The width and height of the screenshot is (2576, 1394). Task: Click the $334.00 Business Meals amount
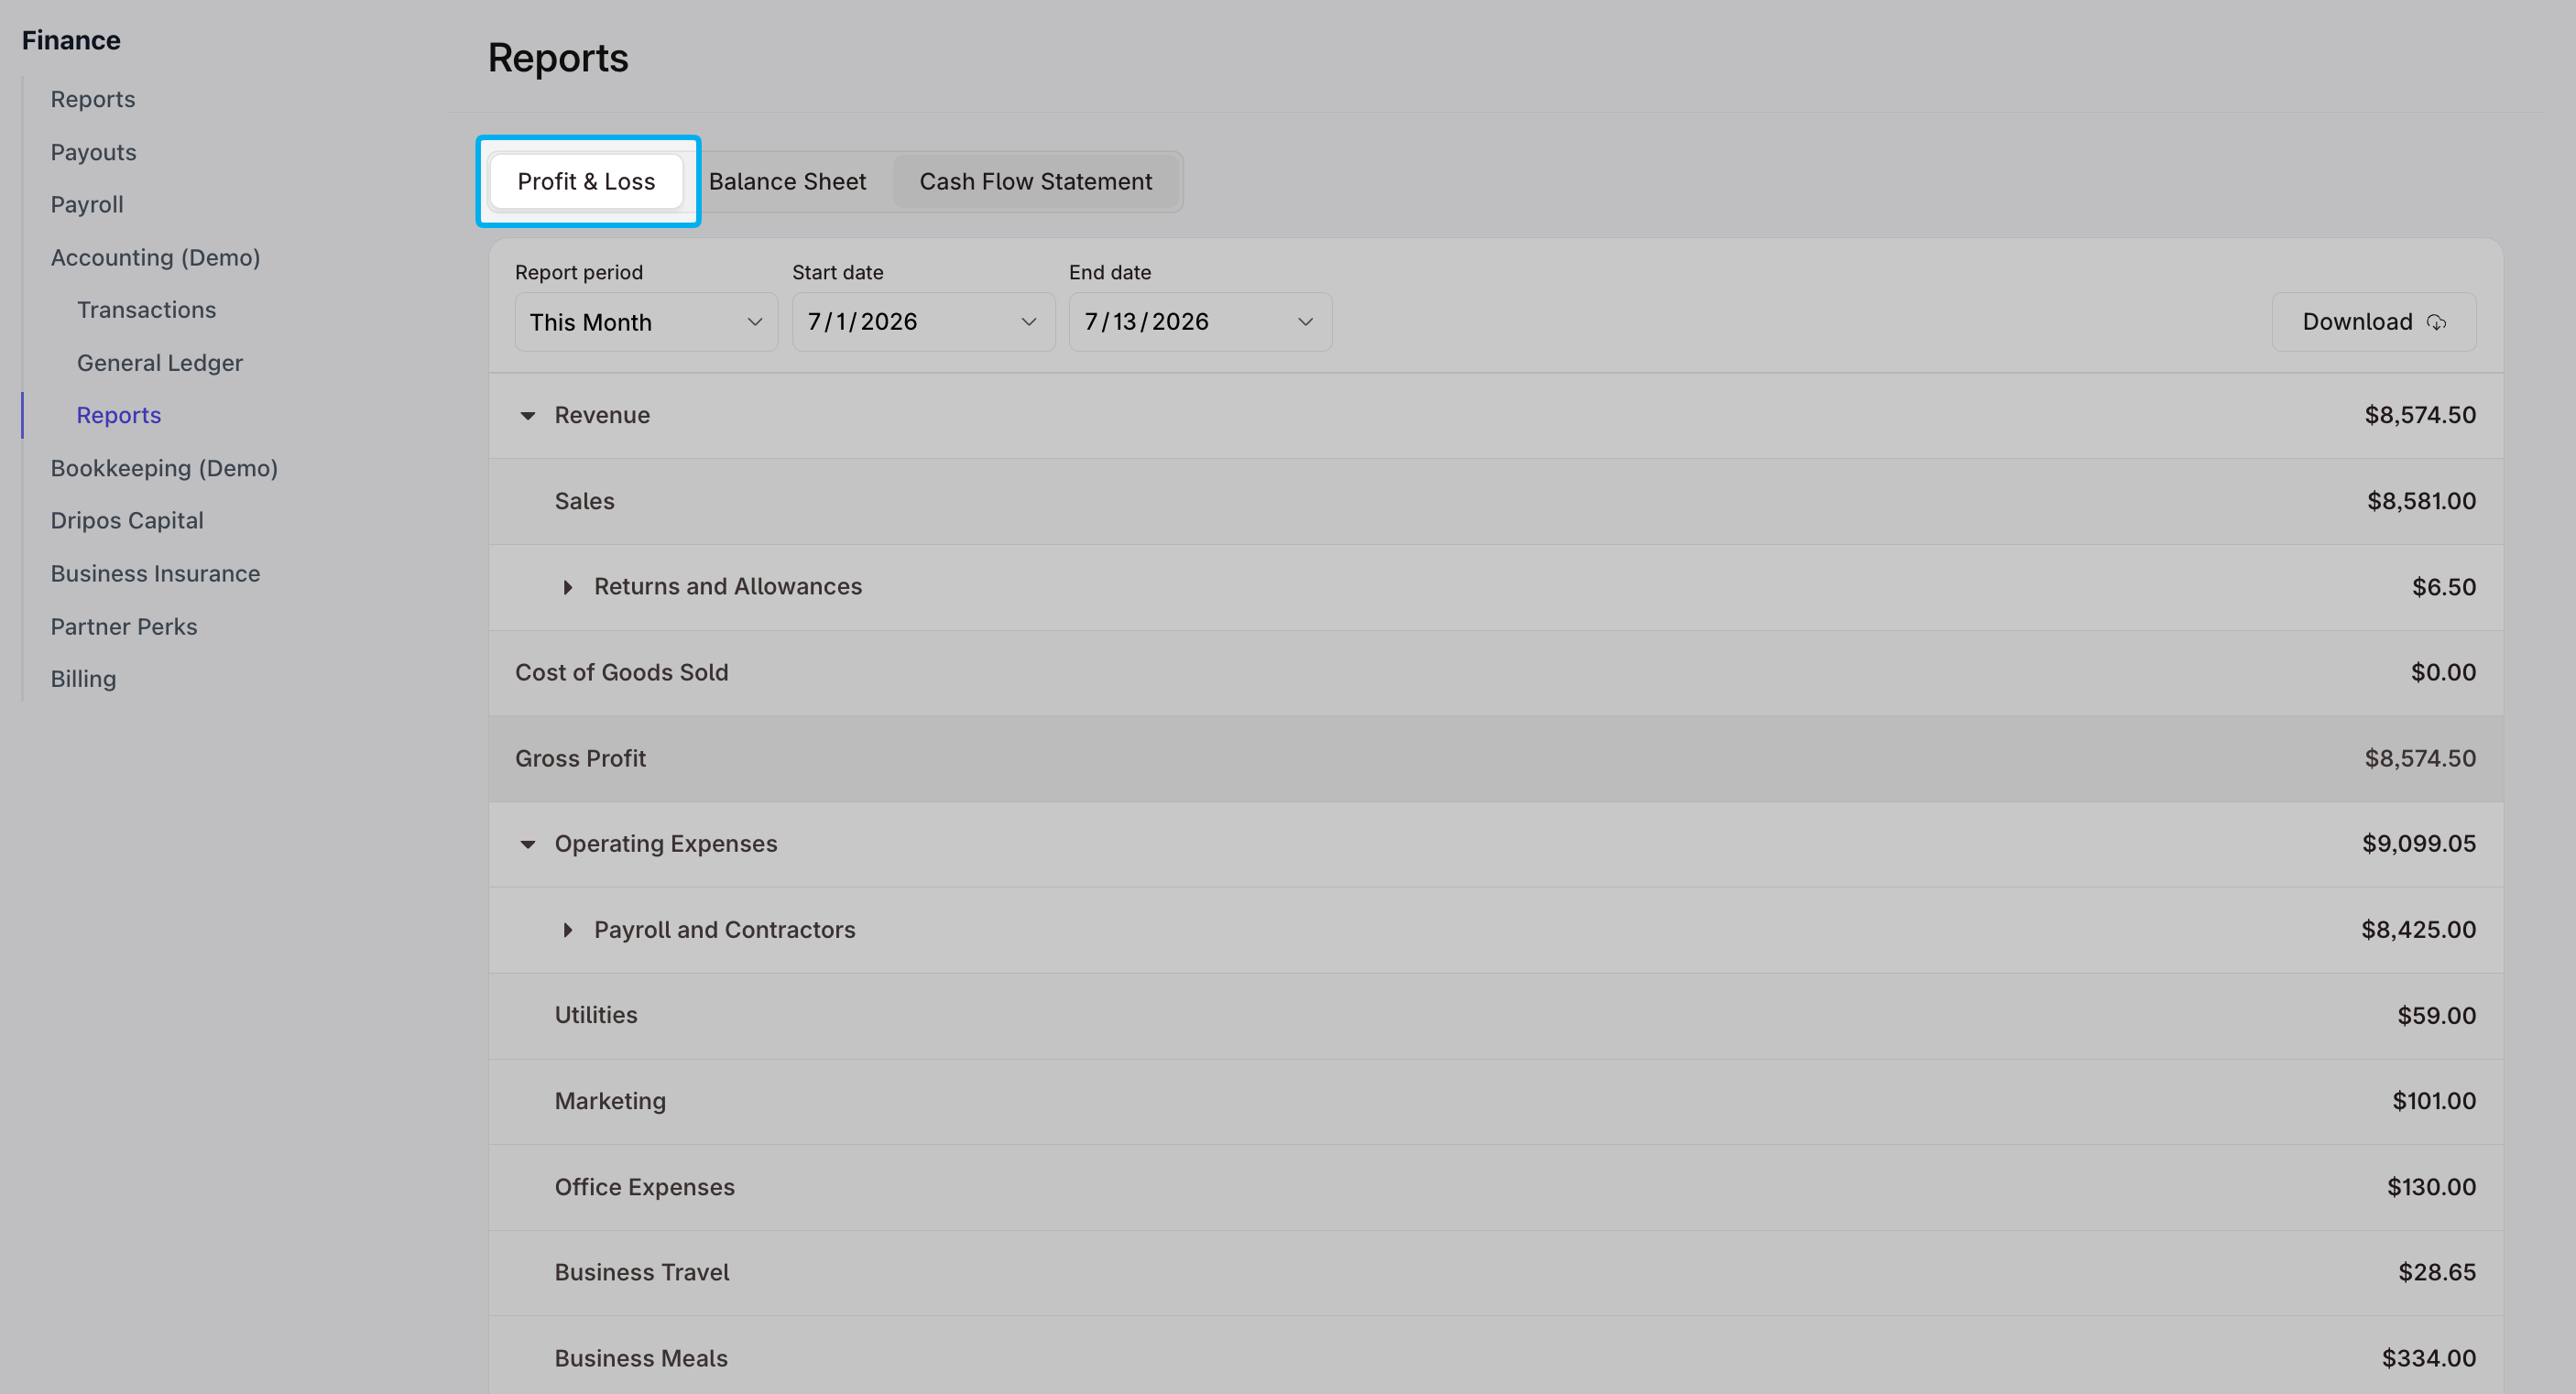[2428, 1358]
